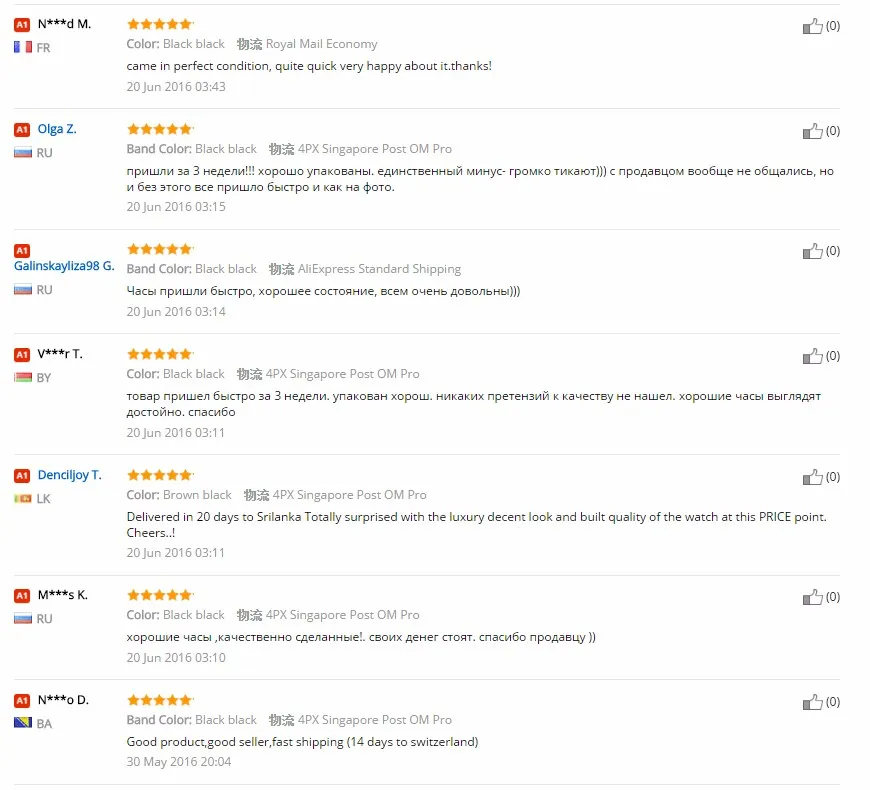Open Olga Z. profile link
The image size is (870, 790).
point(57,129)
